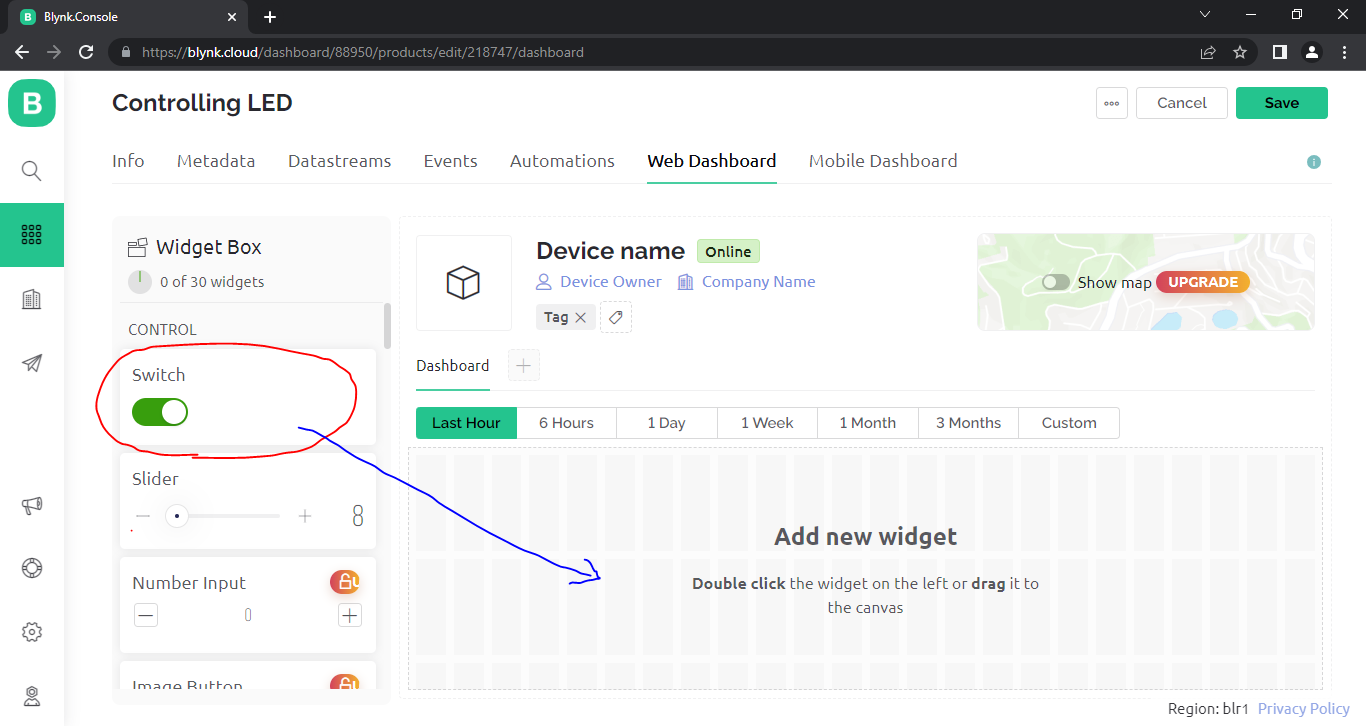
Task: Click the Device Owner link
Action: [x=610, y=282]
